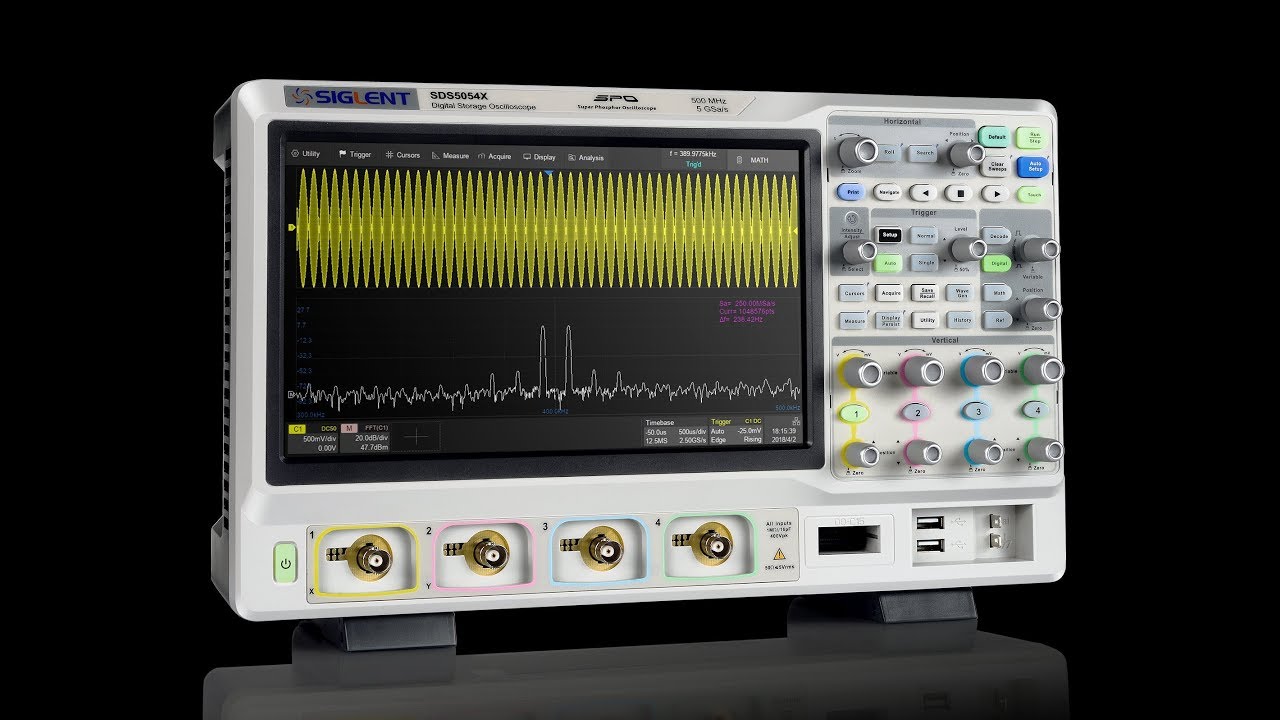Toggle the green Touch button
Viewport: 1280px width, 720px height.
click(x=1033, y=195)
